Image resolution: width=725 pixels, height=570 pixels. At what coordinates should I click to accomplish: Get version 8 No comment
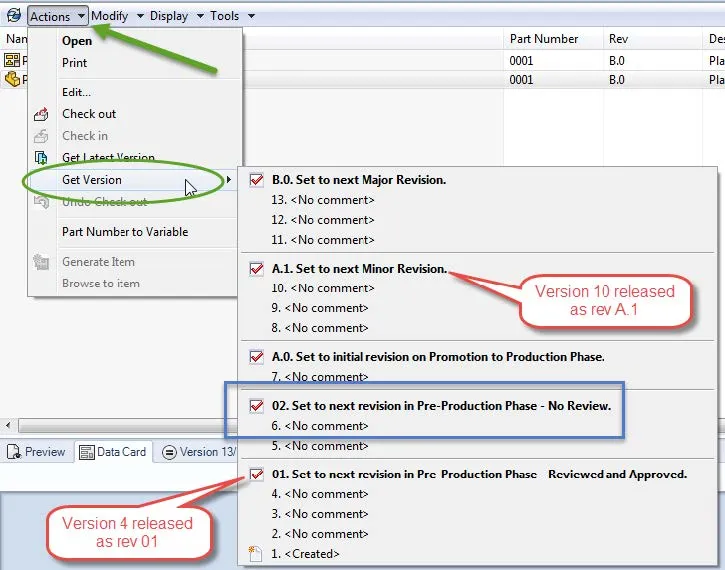(x=319, y=328)
